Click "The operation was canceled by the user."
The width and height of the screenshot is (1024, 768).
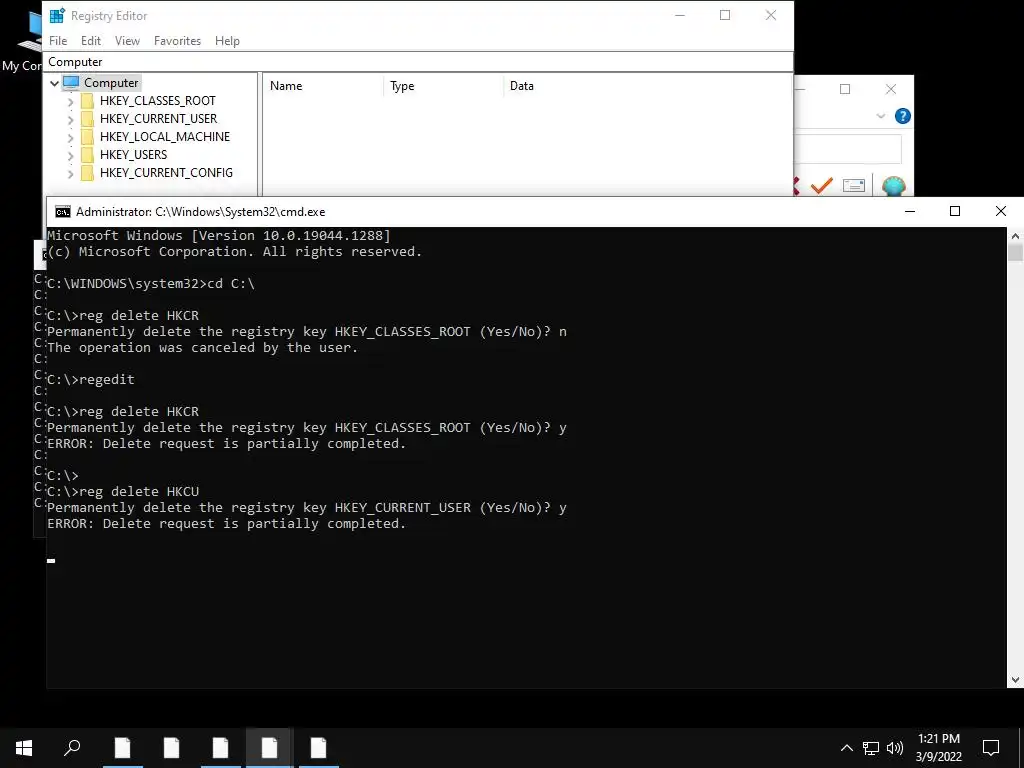tap(202, 347)
